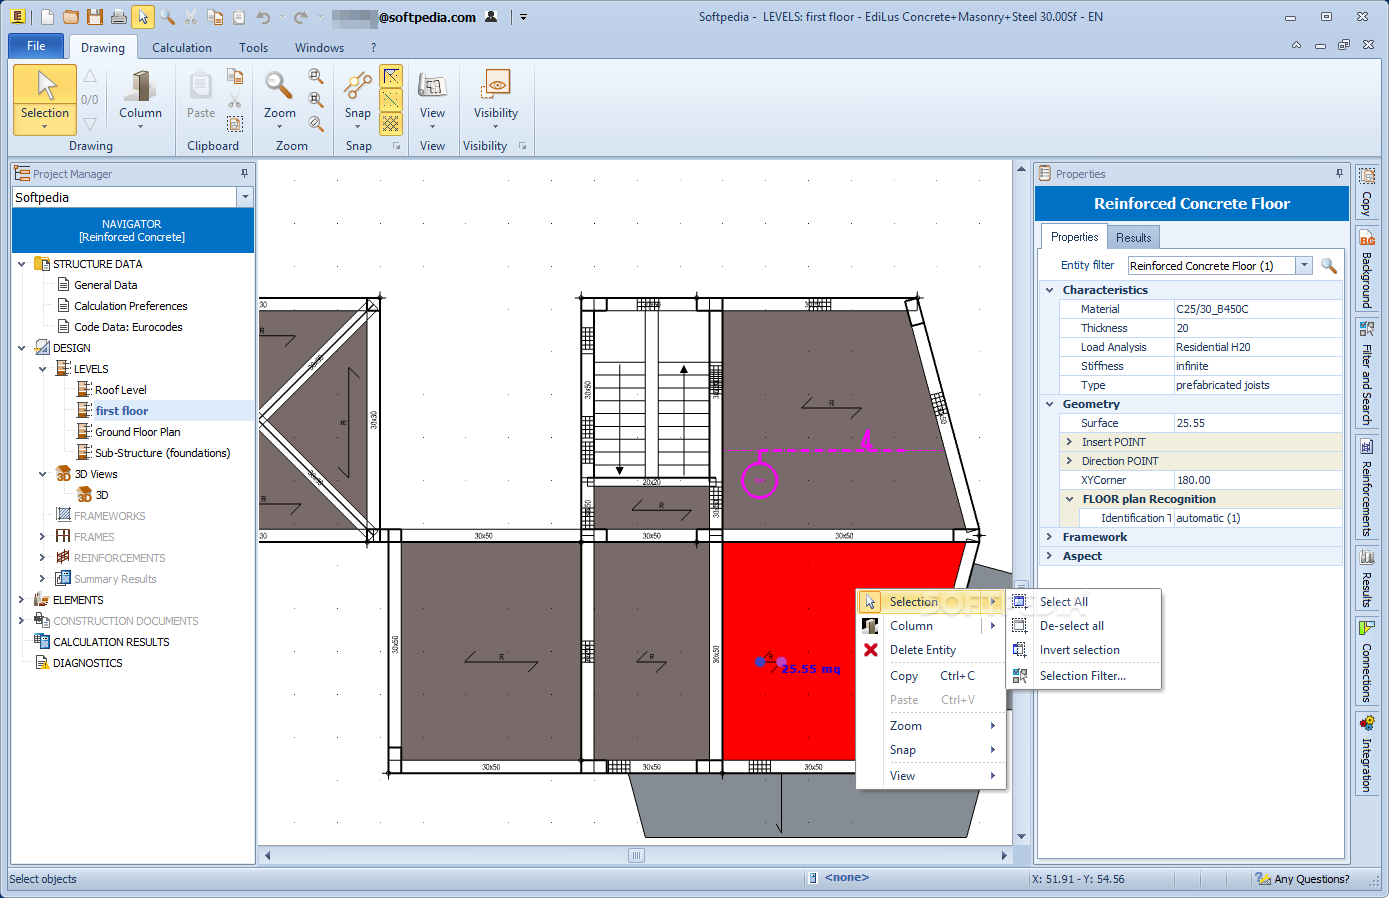Open Calculation Preferences in the tree
Image resolution: width=1389 pixels, height=898 pixels.
pyautogui.click(x=131, y=306)
